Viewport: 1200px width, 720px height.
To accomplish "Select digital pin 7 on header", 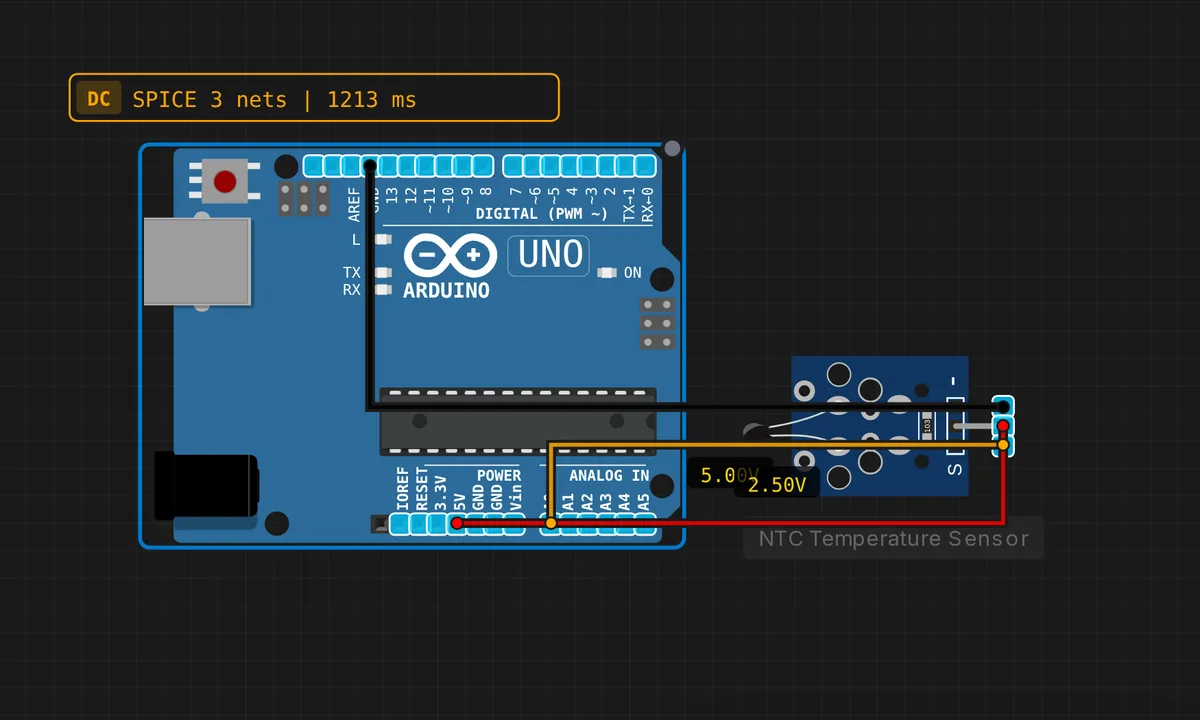I will [x=513, y=166].
